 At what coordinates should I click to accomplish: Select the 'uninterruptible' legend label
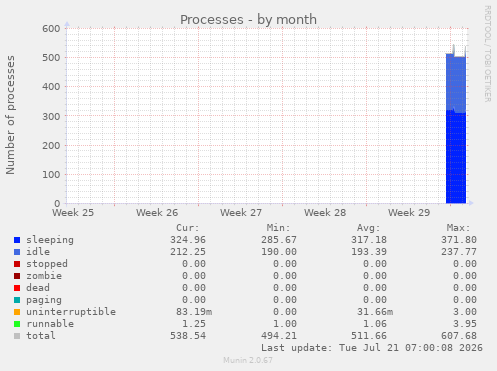pyautogui.click(x=71, y=312)
